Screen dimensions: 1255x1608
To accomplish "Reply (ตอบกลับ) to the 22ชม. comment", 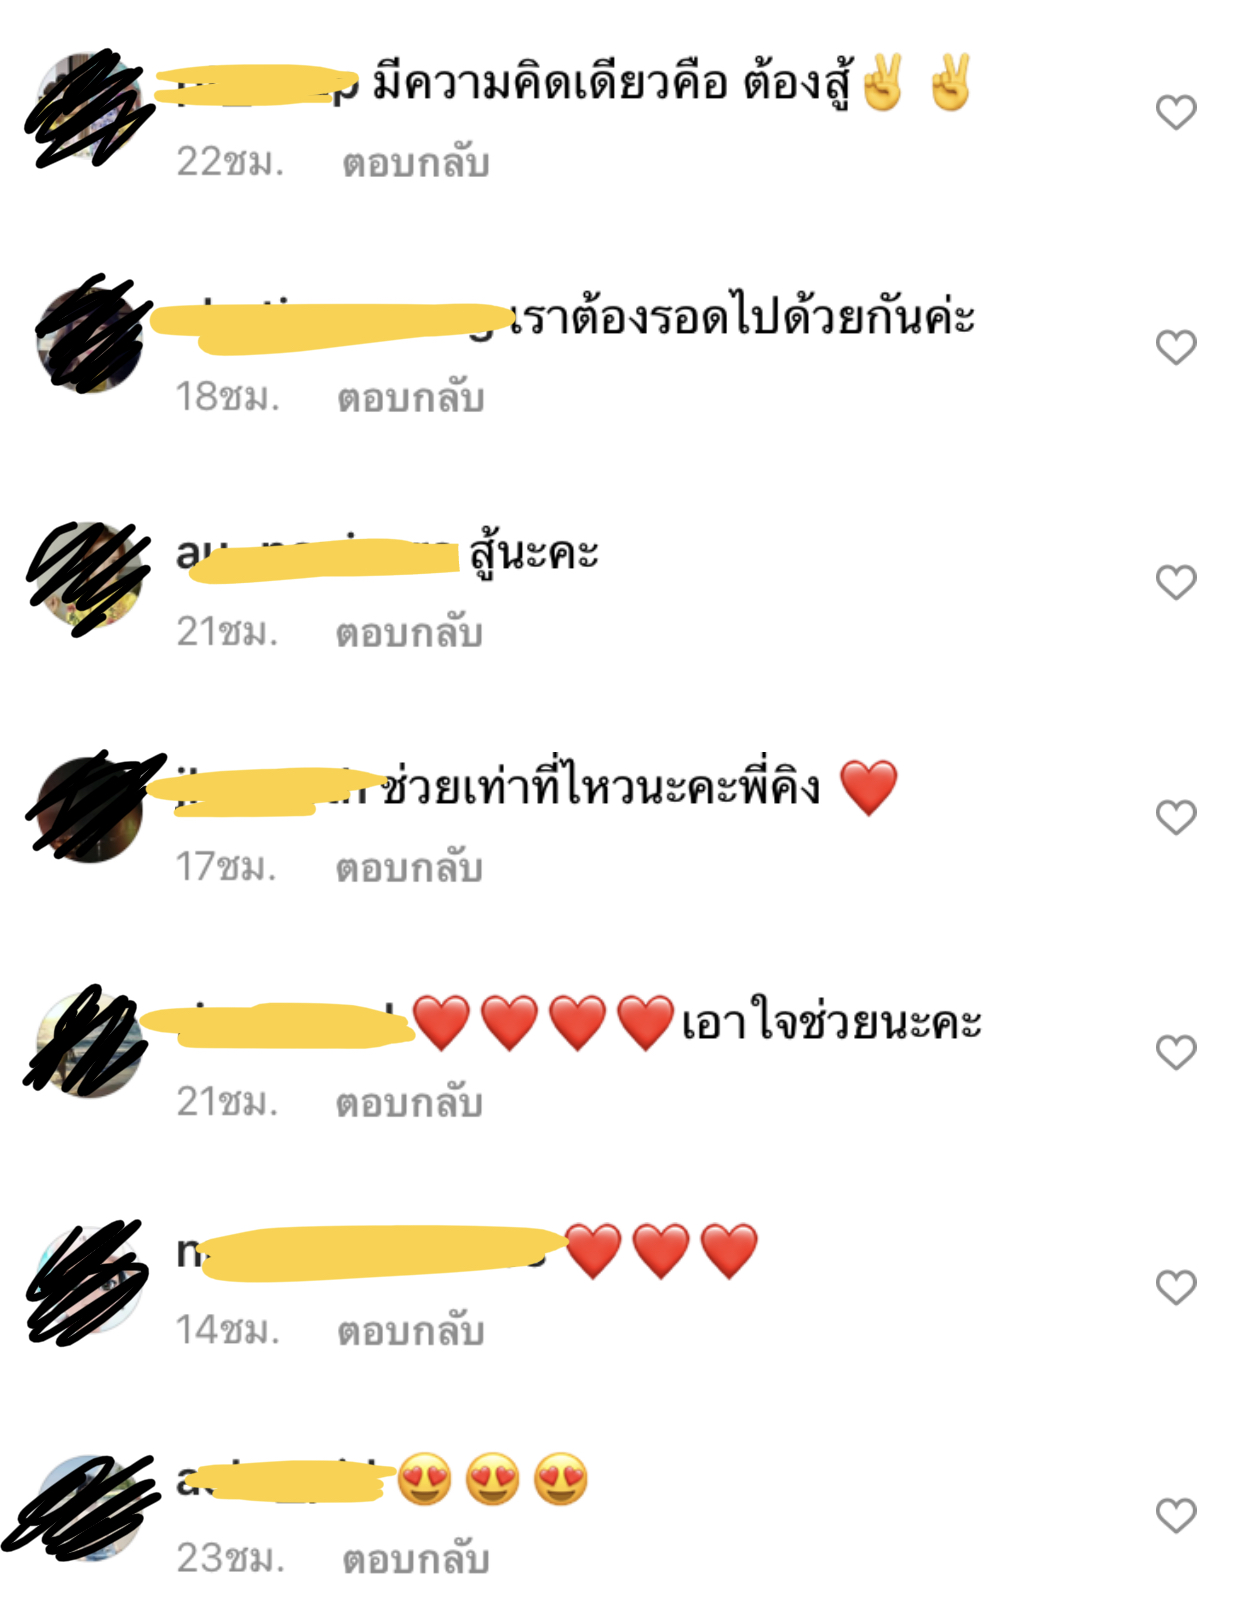I will (x=416, y=162).
